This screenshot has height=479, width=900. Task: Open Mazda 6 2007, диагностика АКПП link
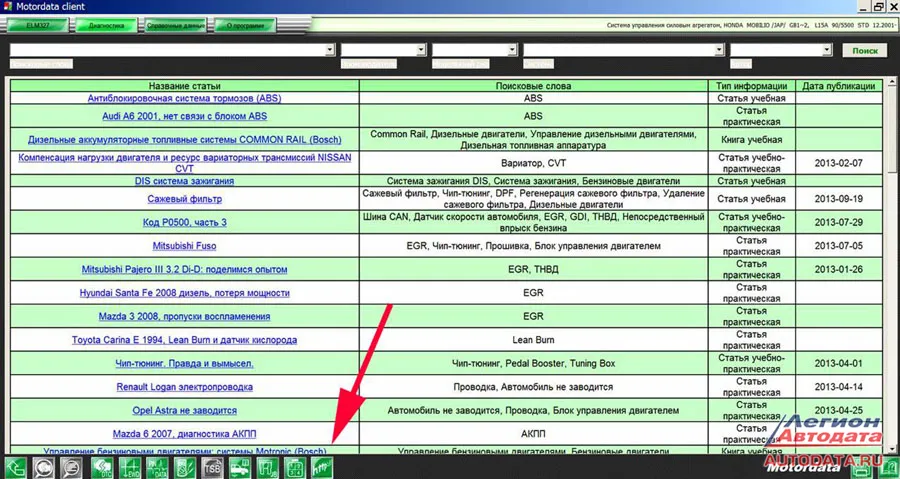(x=184, y=434)
